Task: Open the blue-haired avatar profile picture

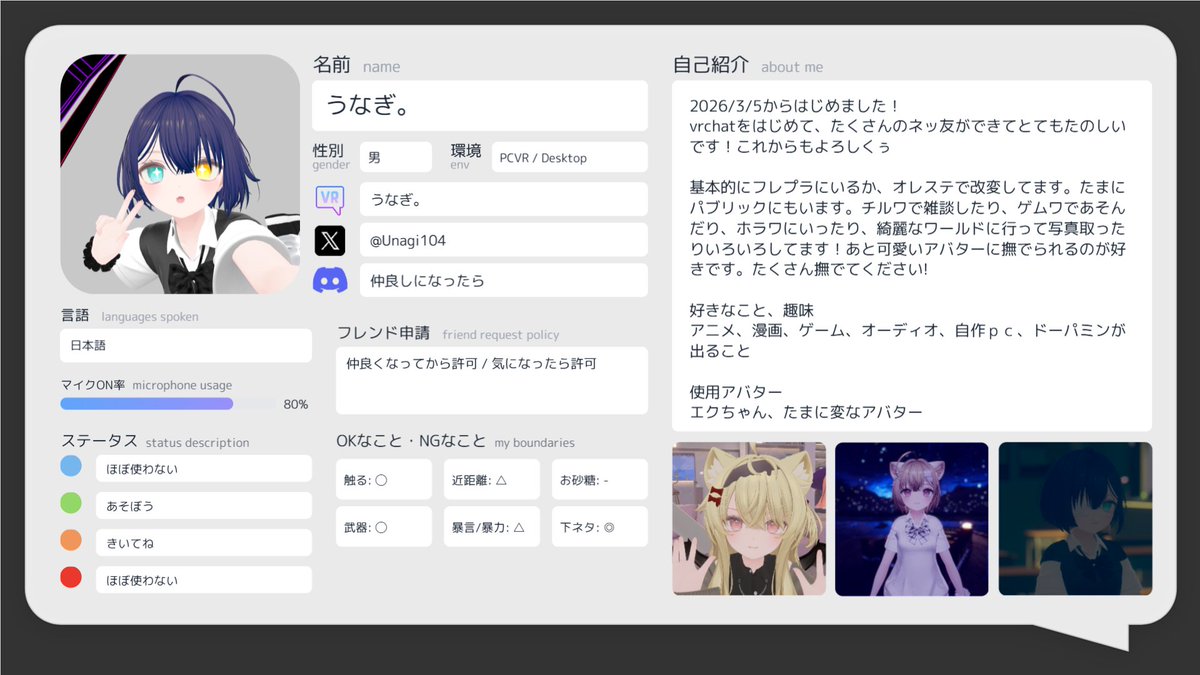Action: pos(180,174)
